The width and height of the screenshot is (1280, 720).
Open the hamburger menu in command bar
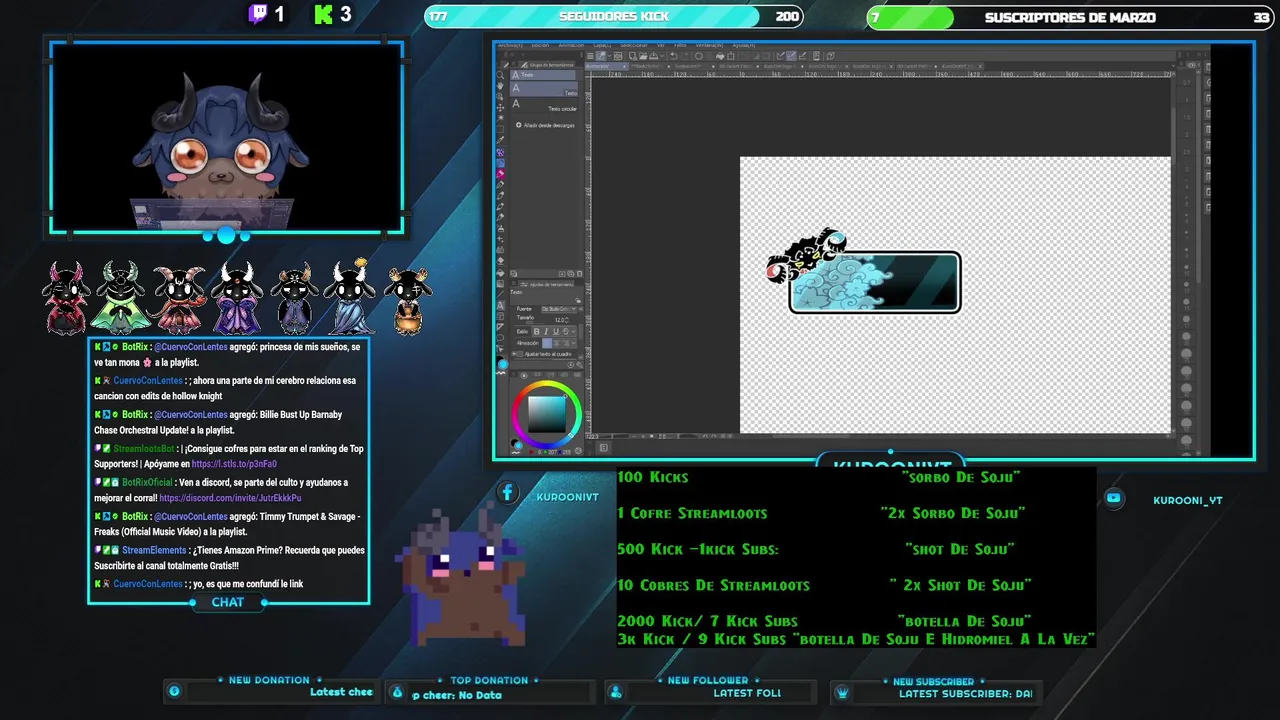pos(590,56)
